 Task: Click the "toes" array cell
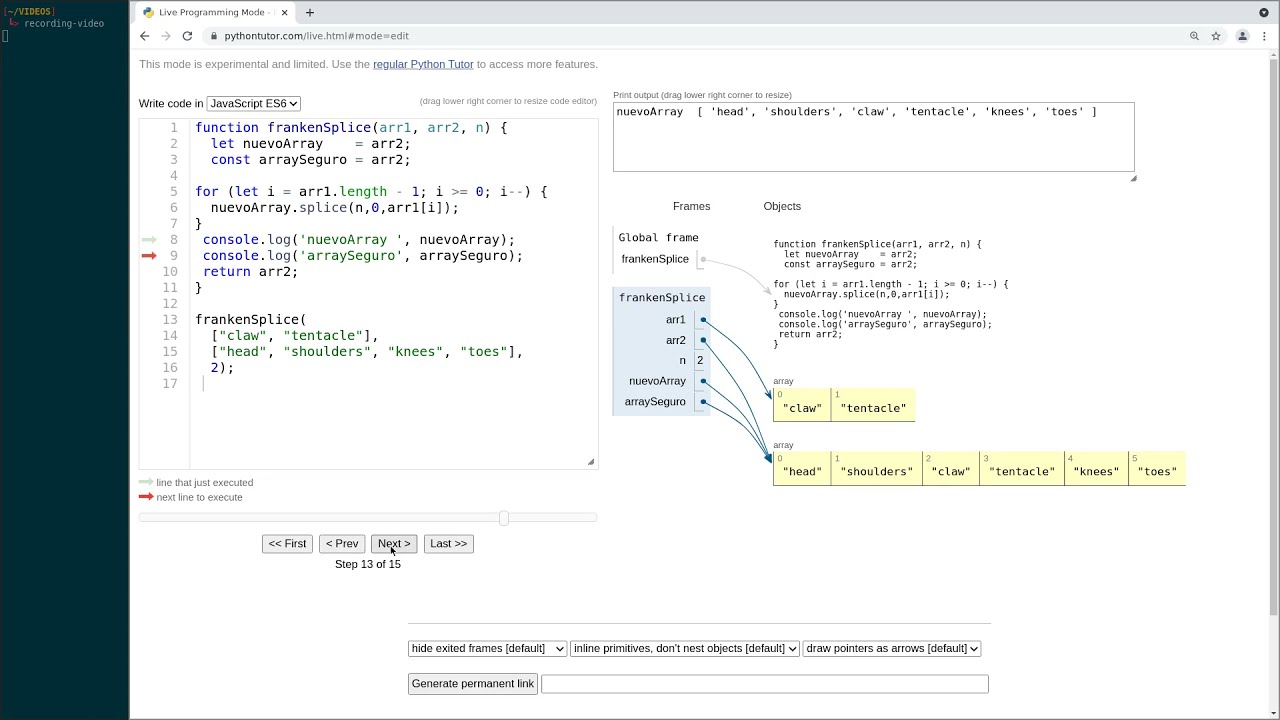coord(1157,468)
